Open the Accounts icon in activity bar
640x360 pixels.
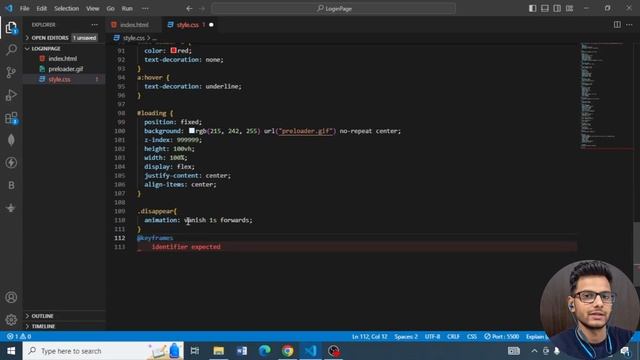11,297
